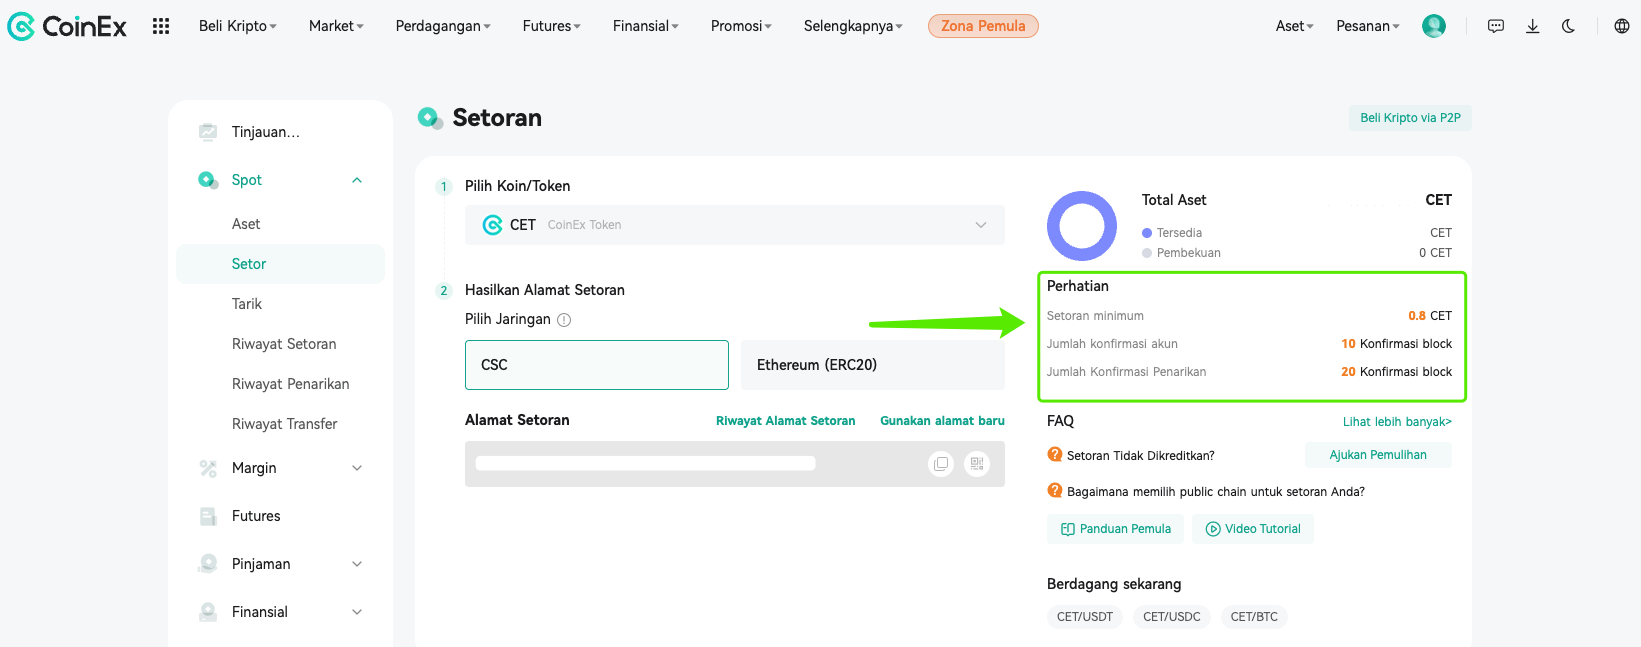Click info icon next to Pilih Jaringan
The width and height of the screenshot is (1641, 647).
[x=564, y=320]
